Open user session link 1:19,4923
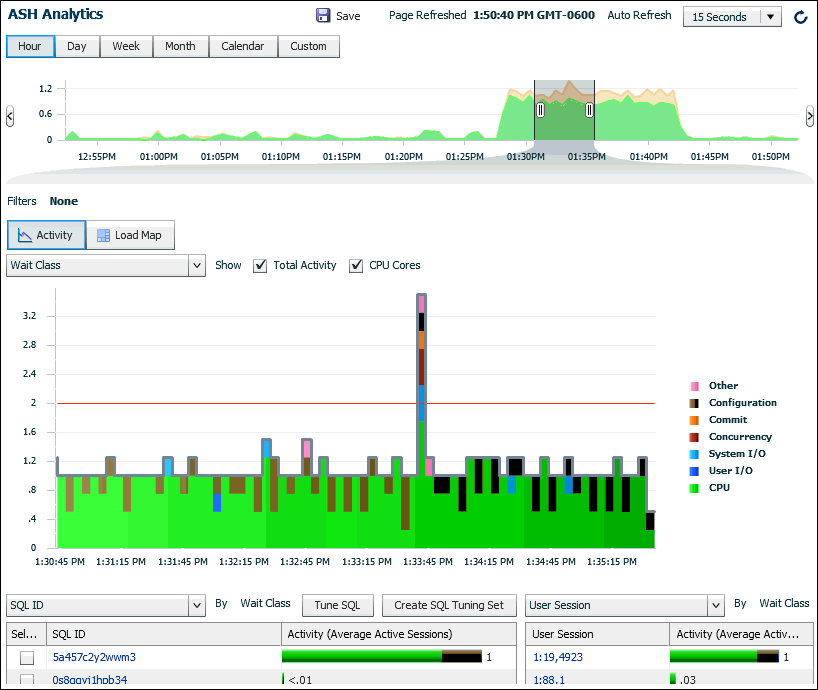This screenshot has height=690, width=818. click(557, 657)
